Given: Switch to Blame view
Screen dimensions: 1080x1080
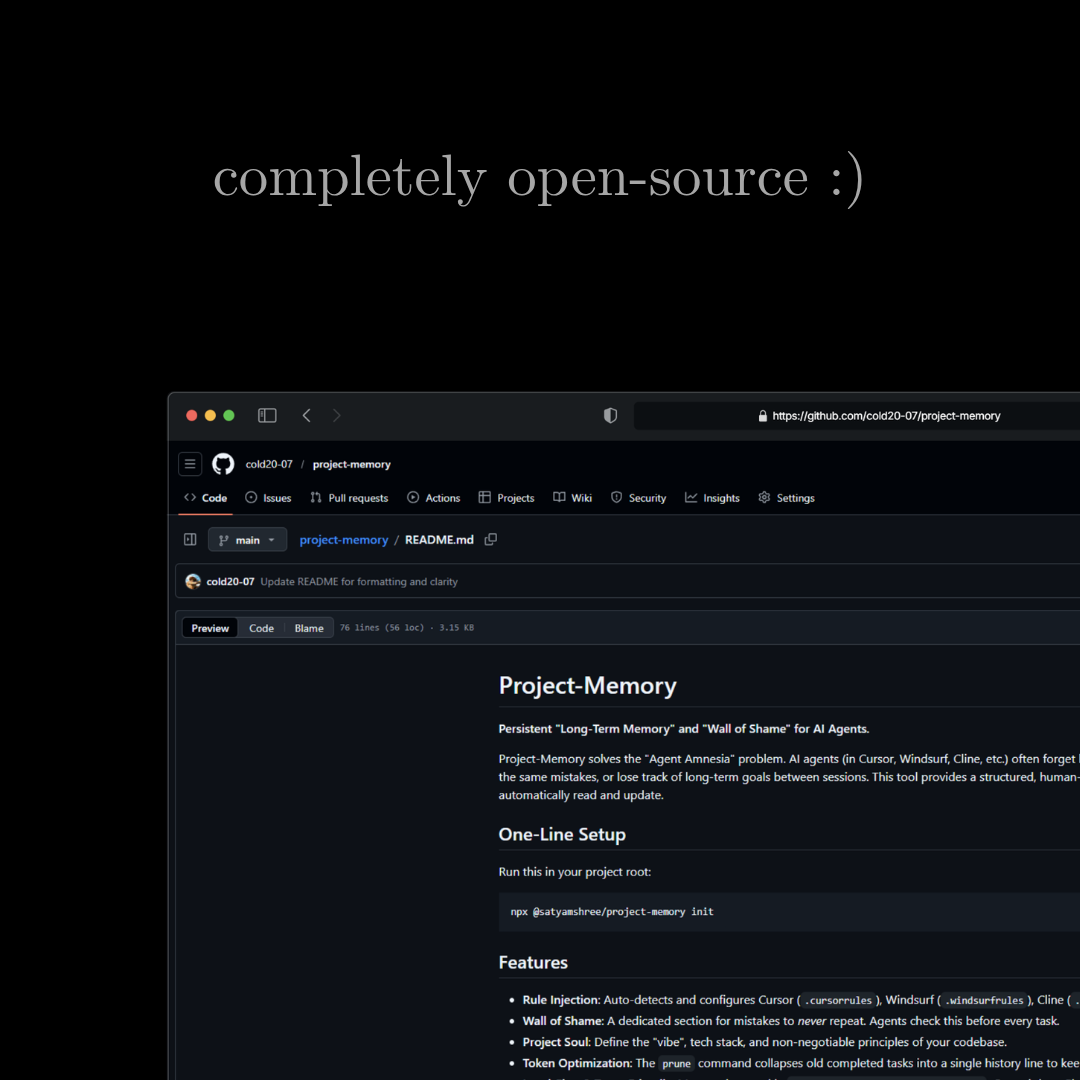Looking at the screenshot, I should (x=309, y=628).
